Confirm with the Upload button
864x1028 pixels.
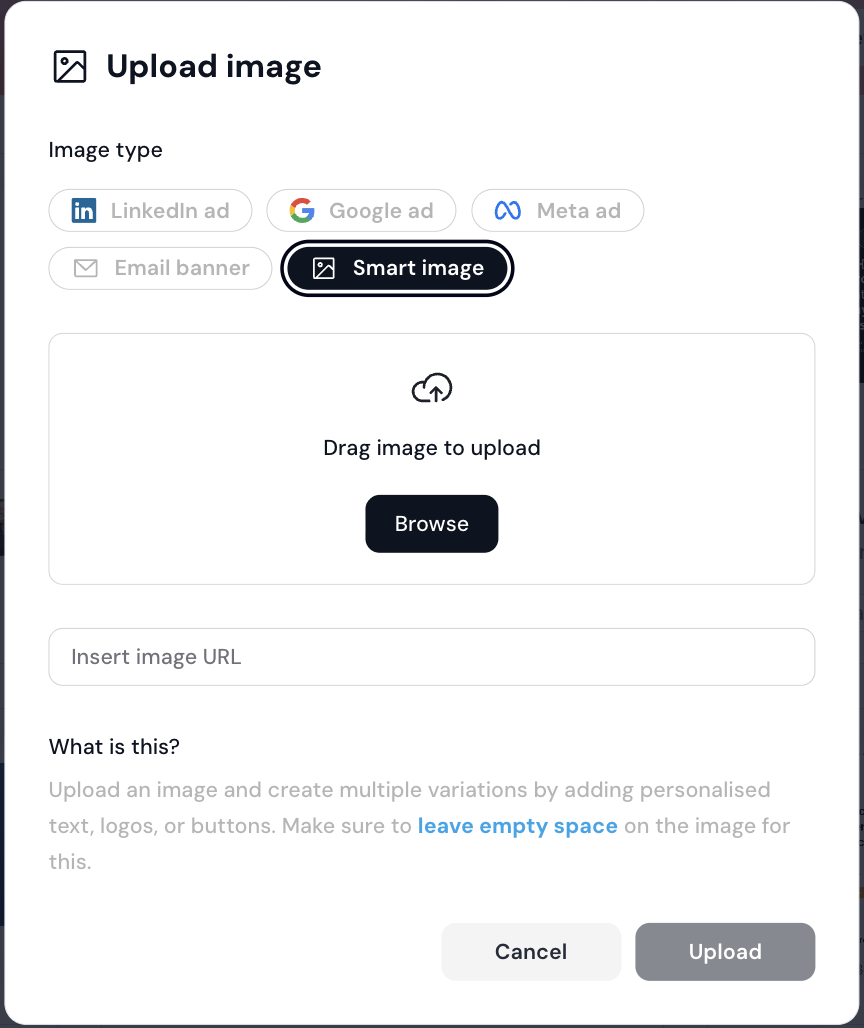[x=725, y=952]
